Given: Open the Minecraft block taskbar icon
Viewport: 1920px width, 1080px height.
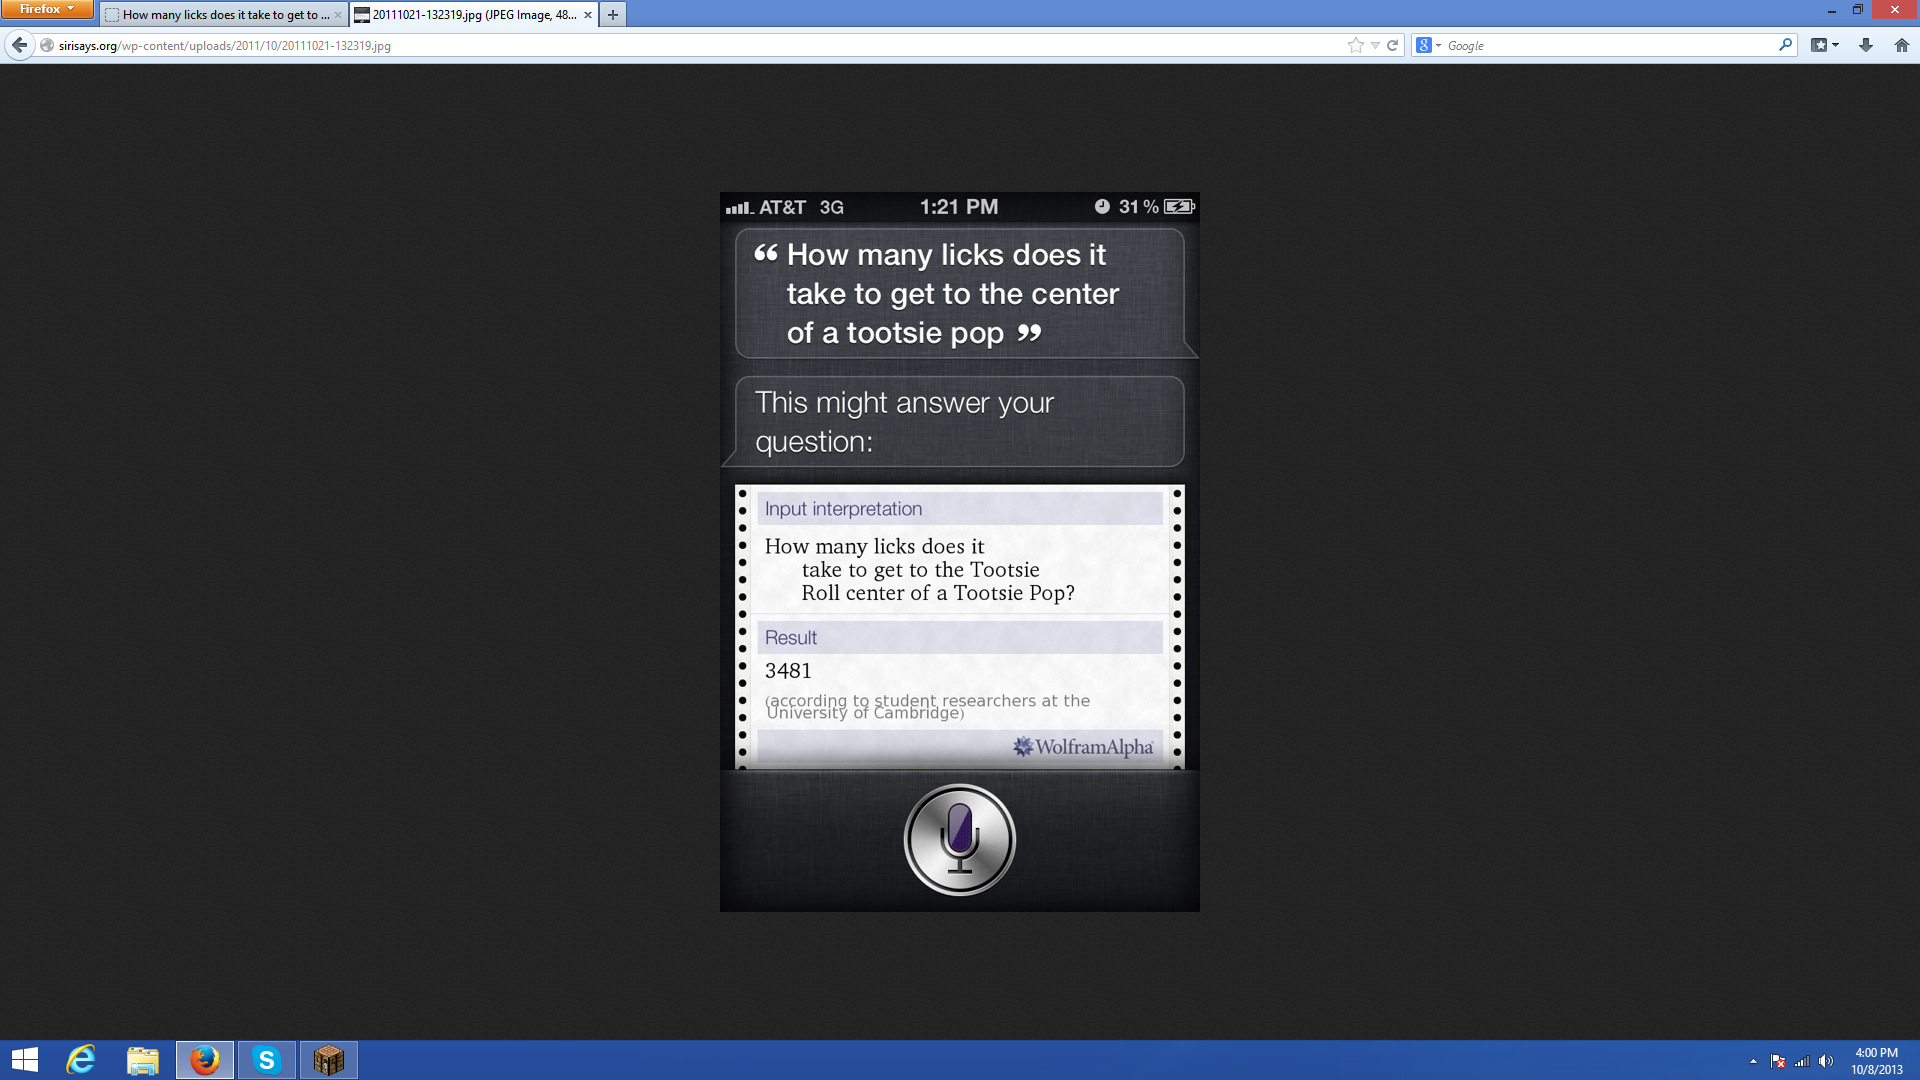Looking at the screenshot, I should tap(329, 1060).
